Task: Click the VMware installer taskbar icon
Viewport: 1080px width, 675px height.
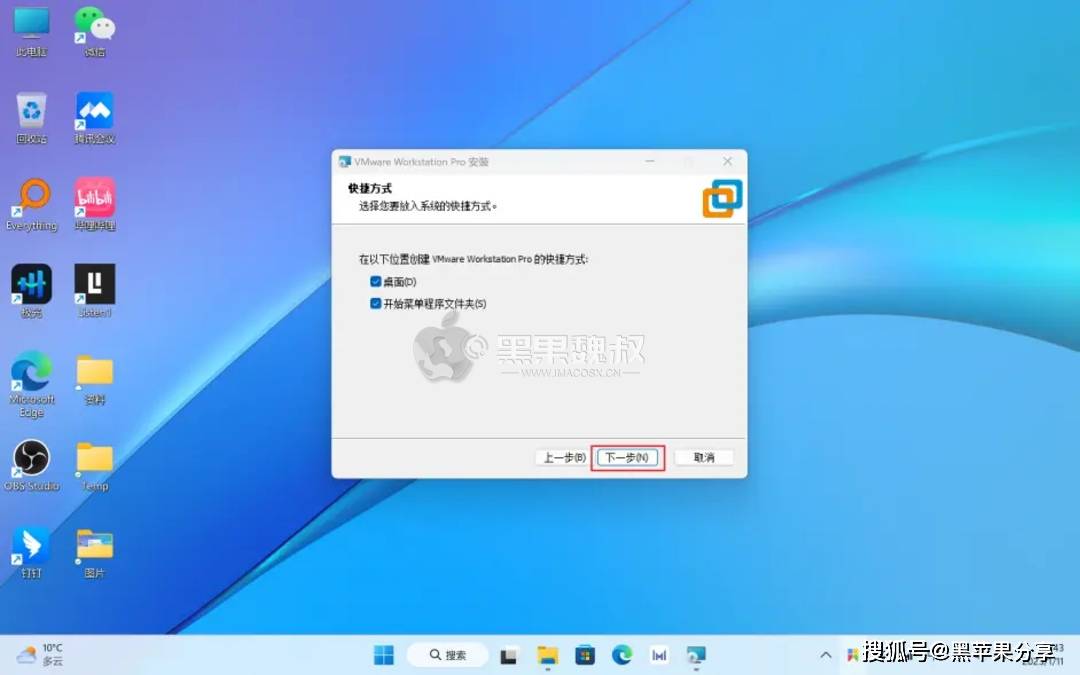Action: [x=696, y=655]
